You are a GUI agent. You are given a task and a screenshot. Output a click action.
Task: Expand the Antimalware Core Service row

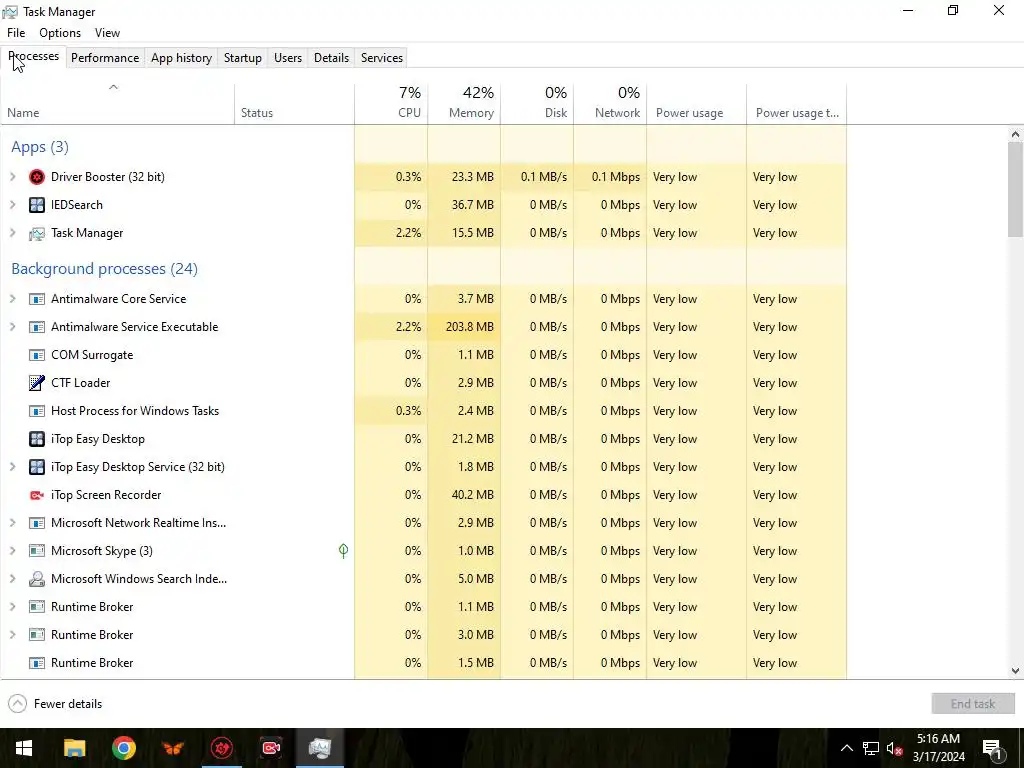coord(12,299)
